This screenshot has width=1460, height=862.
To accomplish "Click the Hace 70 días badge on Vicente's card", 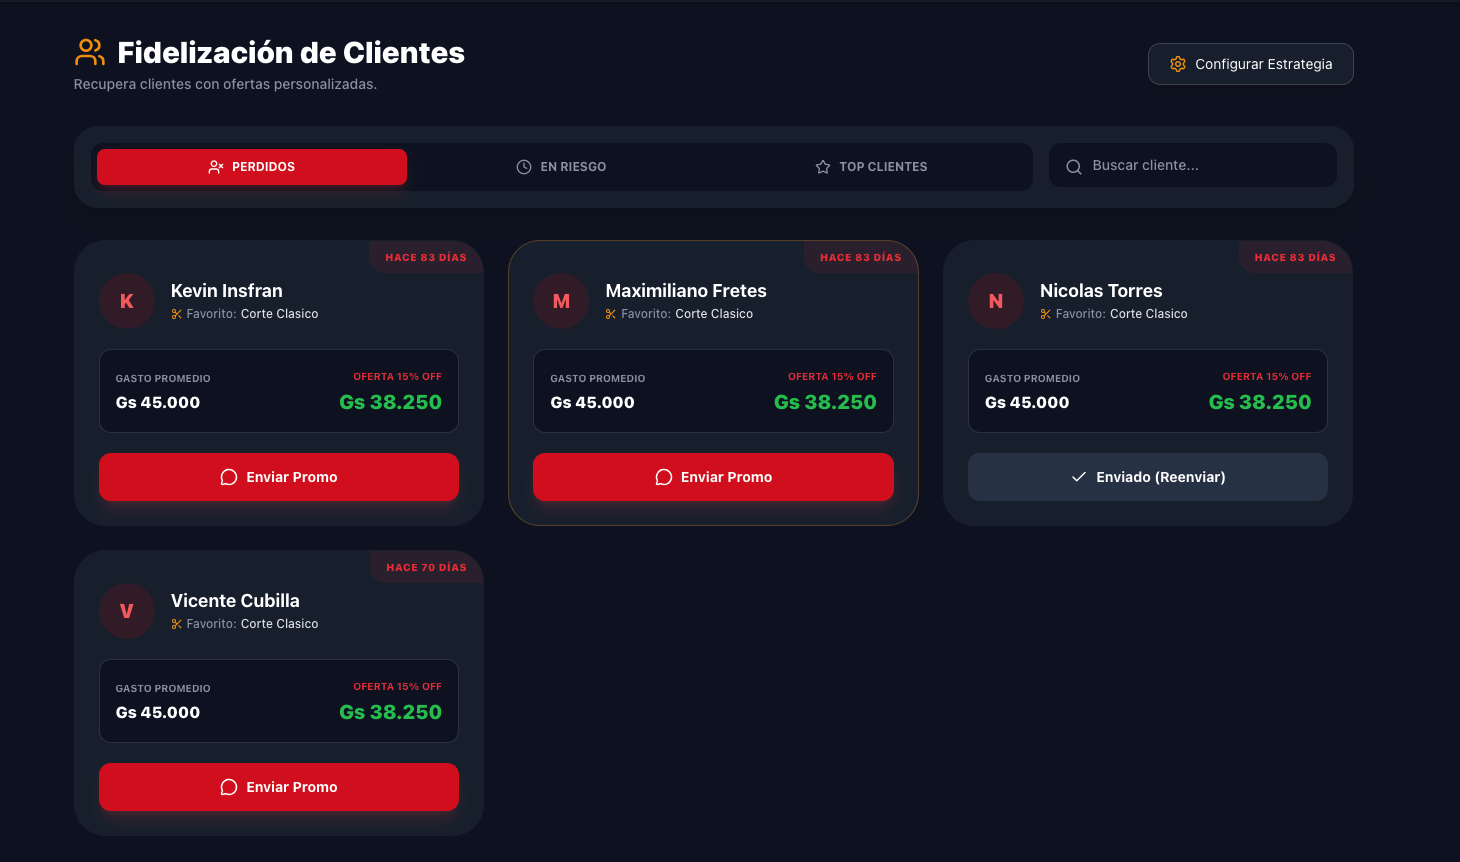I will coord(426,567).
